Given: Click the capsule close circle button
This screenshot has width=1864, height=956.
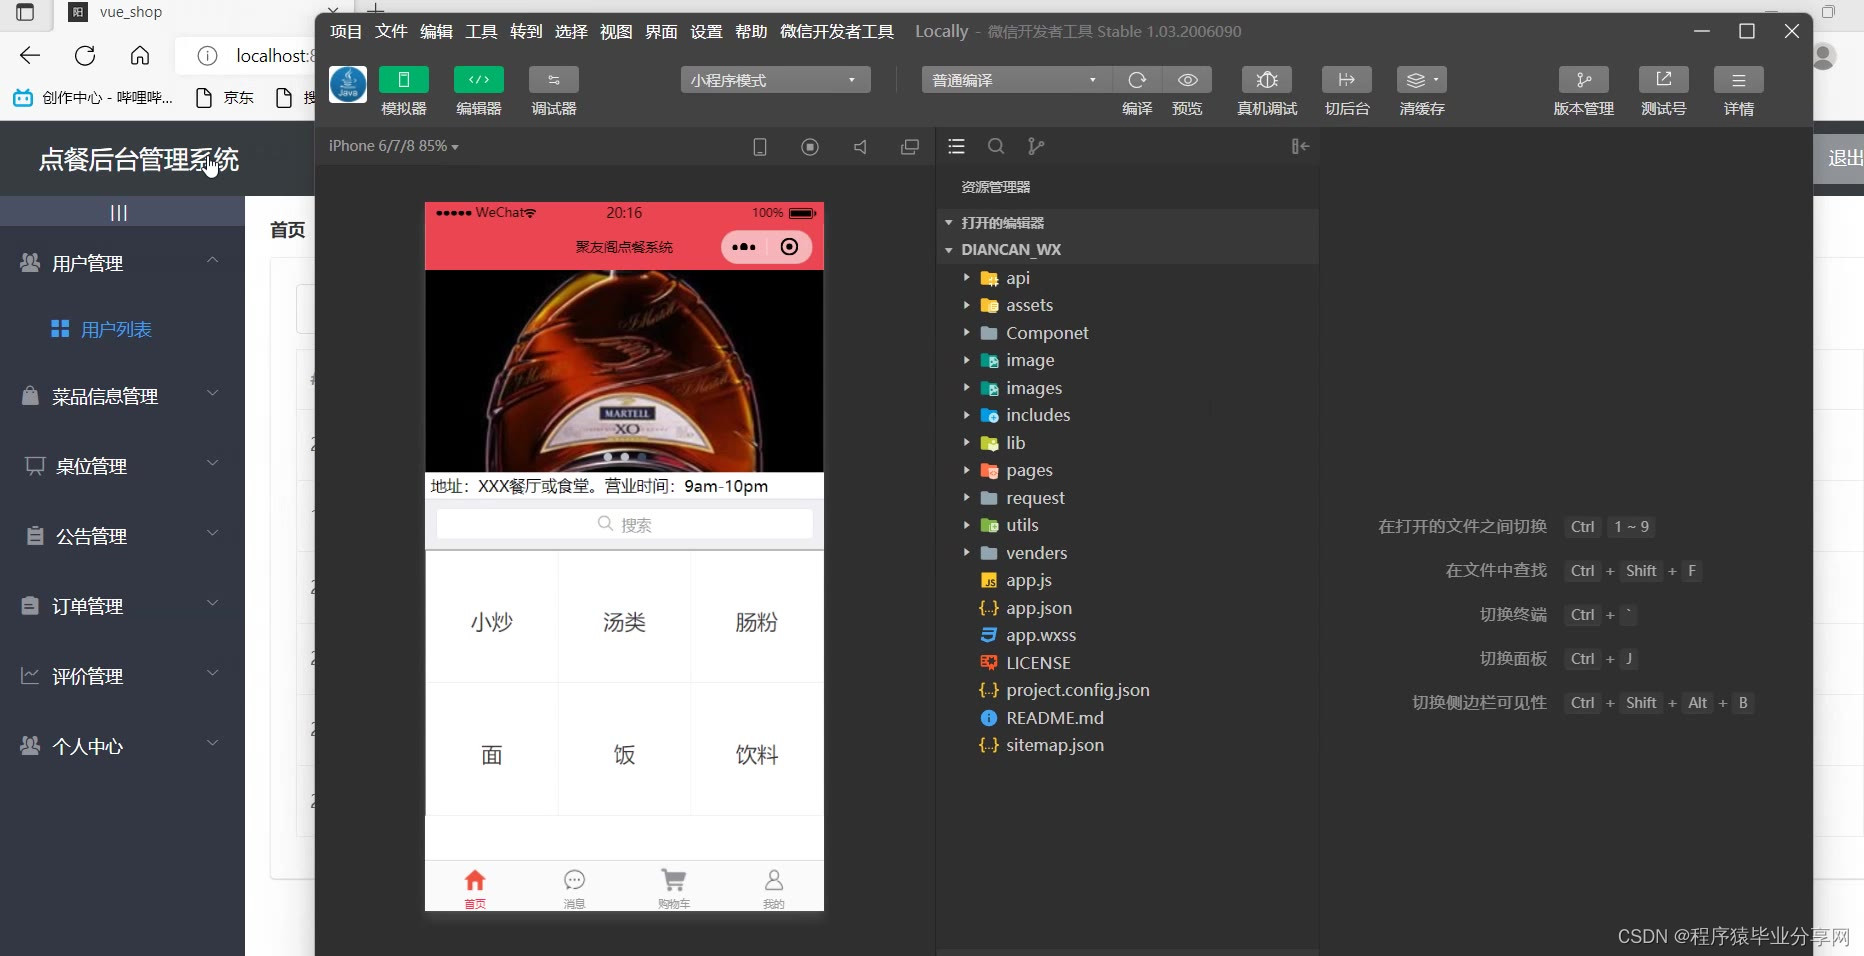Looking at the screenshot, I should click(x=789, y=247).
